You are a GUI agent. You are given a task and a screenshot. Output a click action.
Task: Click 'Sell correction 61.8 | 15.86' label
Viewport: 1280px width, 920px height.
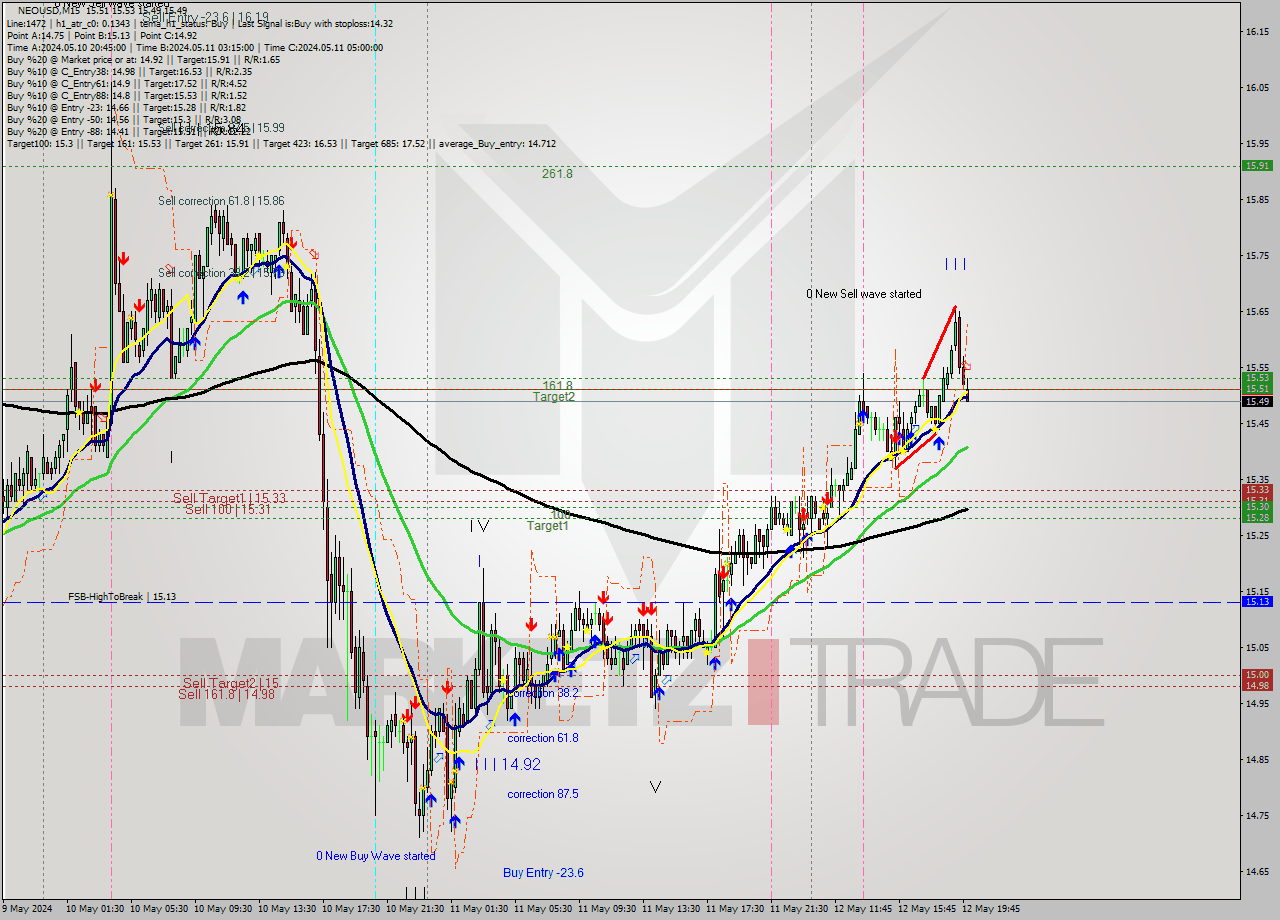221,201
